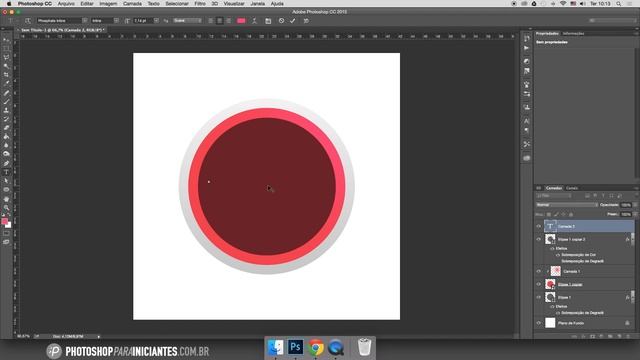
Task: Open the font size dropdown
Action: [156, 20]
